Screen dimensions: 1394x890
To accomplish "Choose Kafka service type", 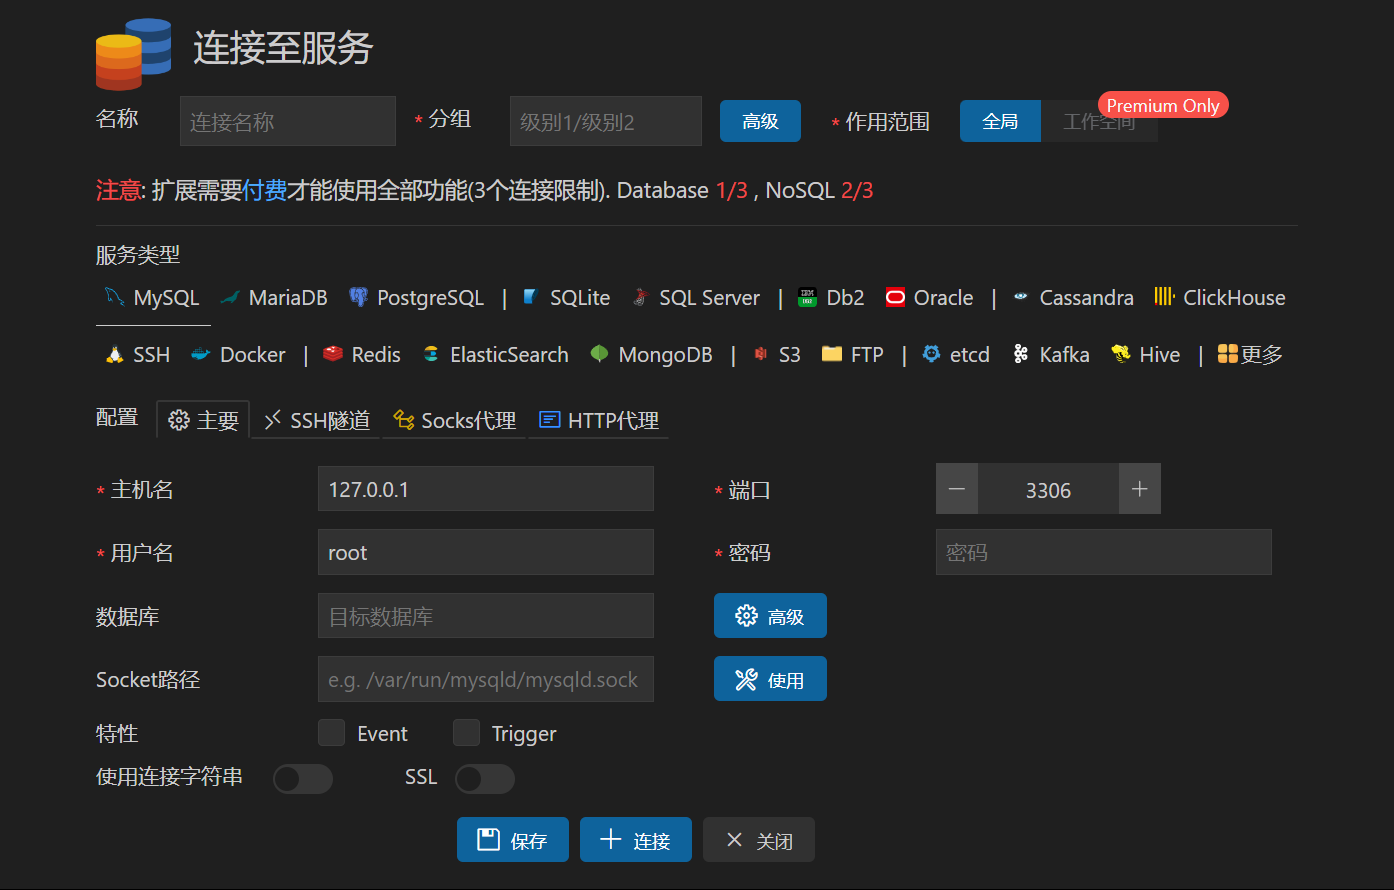I will tap(1051, 355).
